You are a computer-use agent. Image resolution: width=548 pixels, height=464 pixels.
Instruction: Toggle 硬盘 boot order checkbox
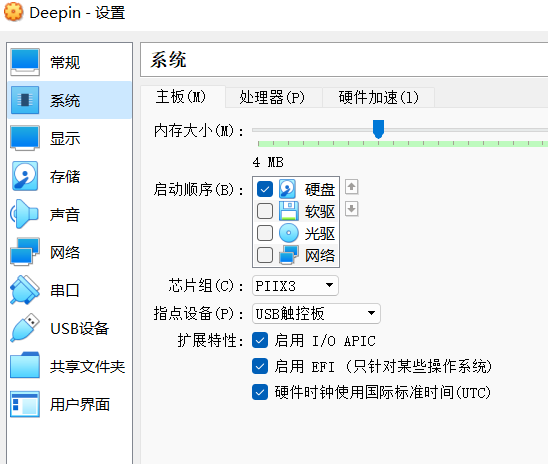tap(265, 189)
